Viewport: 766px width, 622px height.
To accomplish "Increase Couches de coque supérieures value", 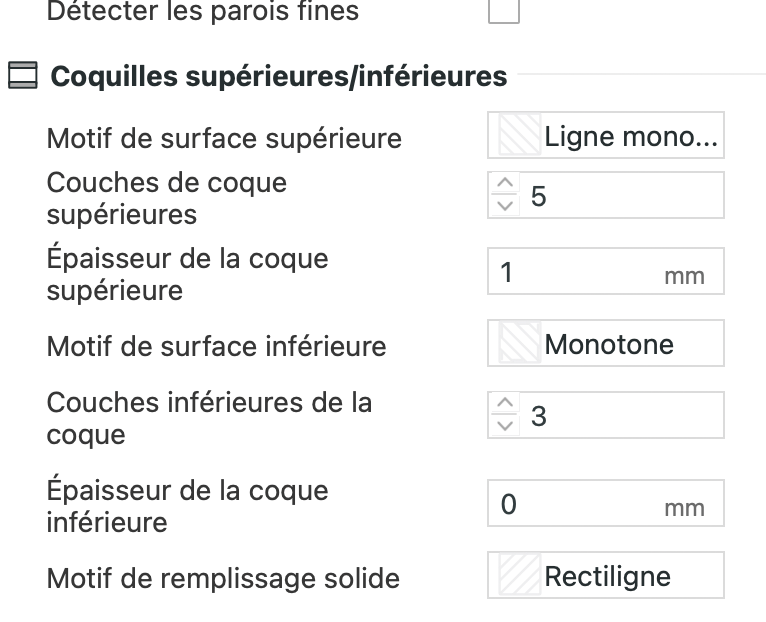I will point(508,185).
